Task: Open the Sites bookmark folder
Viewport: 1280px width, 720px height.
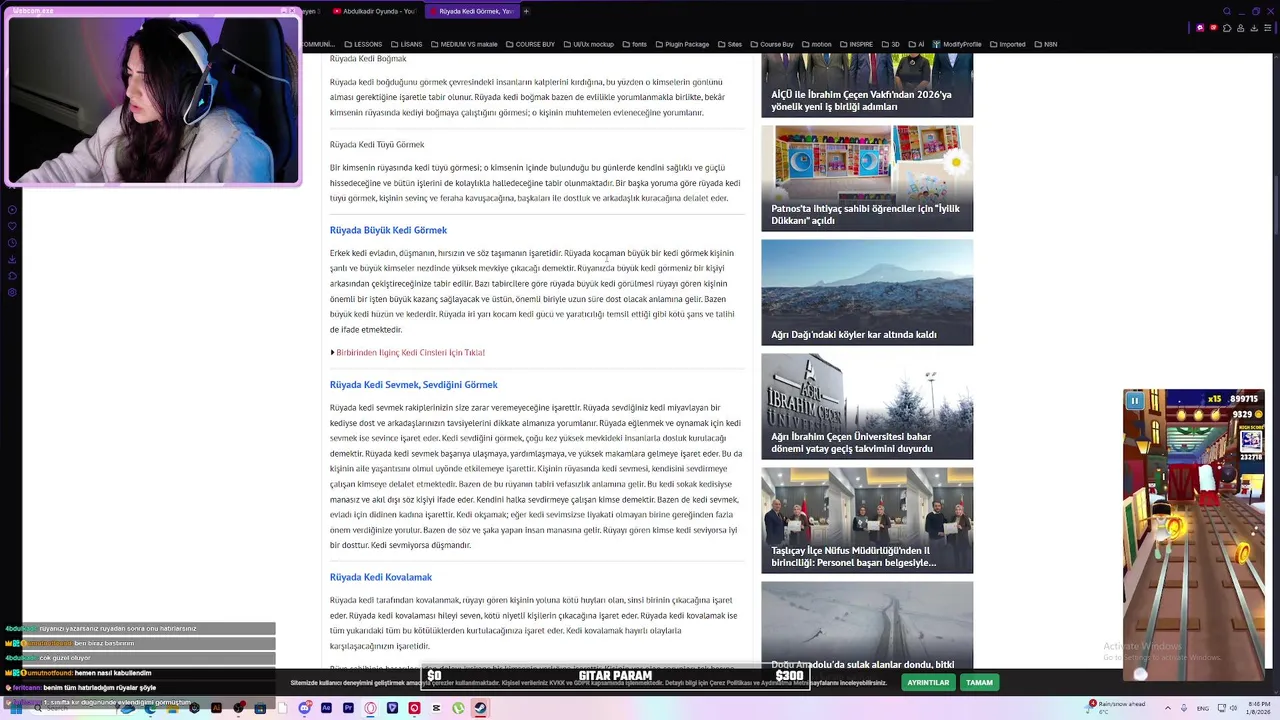Action: click(x=730, y=44)
